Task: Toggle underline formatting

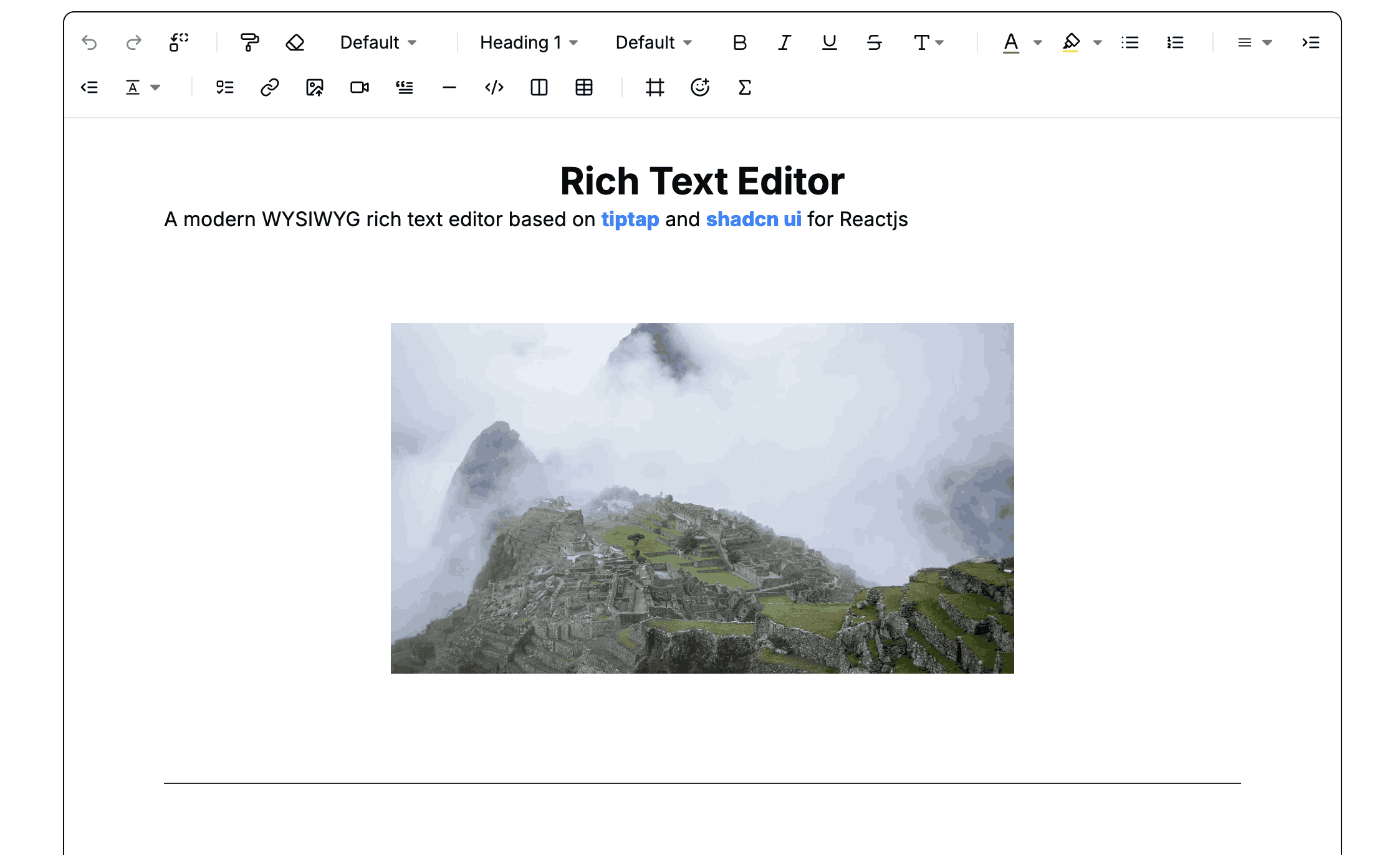Action: pos(829,42)
